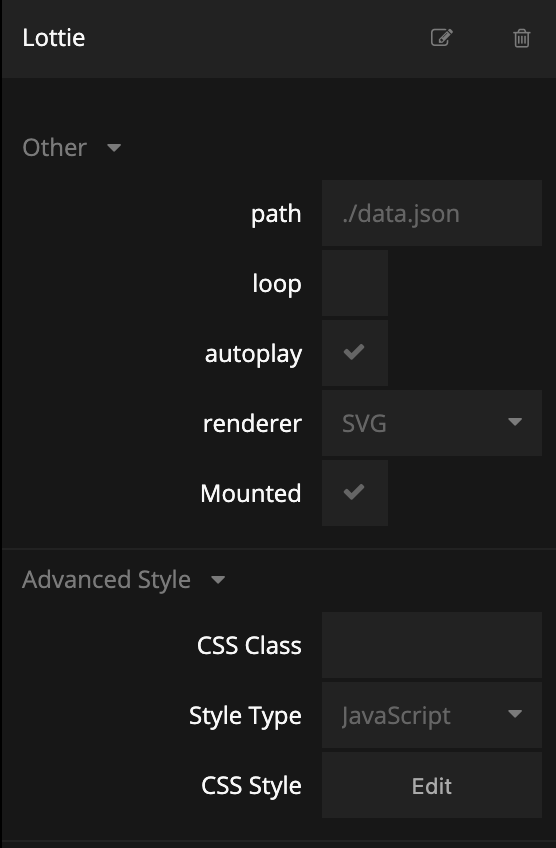Enable the loop checkbox
Viewport: 556px width, 848px height.
tap(355, 283)
